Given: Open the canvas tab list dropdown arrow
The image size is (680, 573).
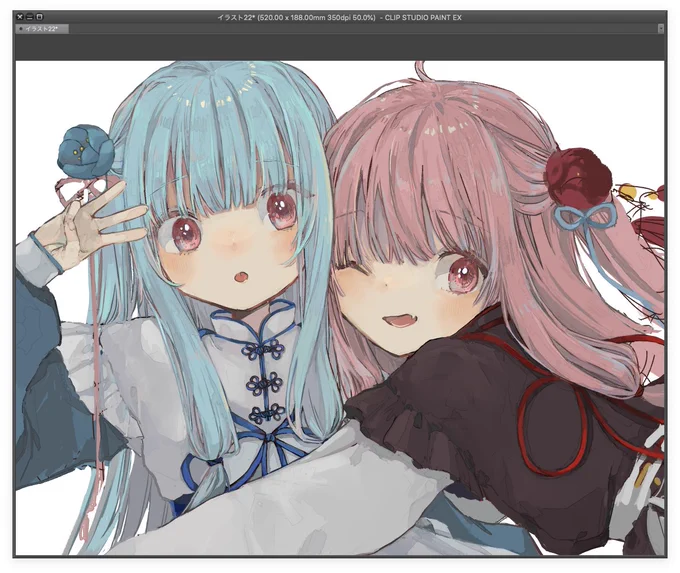Looking at the screenshot, I should tap(660, 29).
